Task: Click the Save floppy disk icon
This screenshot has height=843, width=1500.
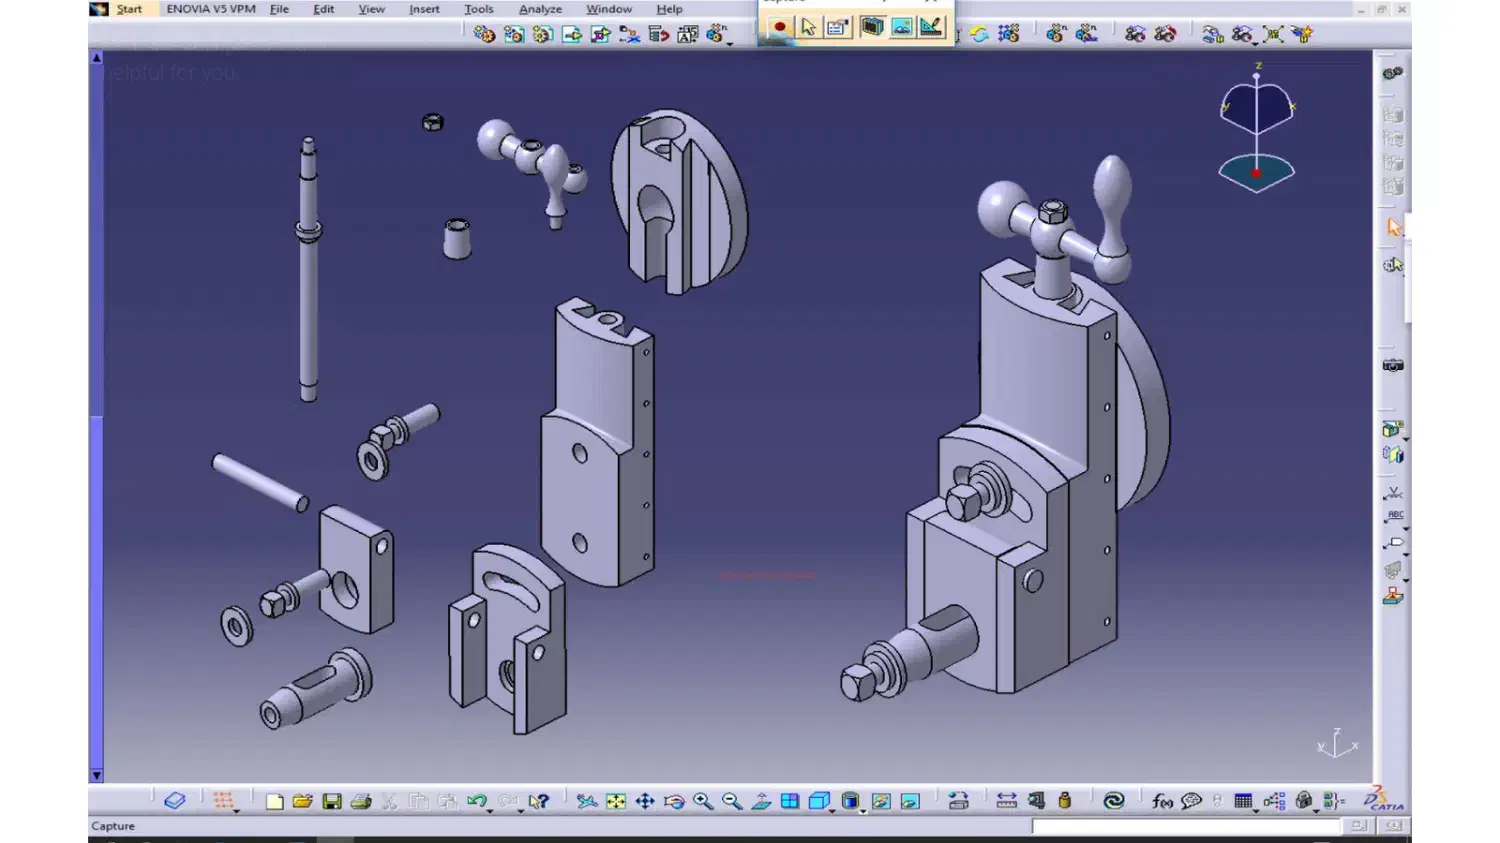Action: click(x=332, y=801)
